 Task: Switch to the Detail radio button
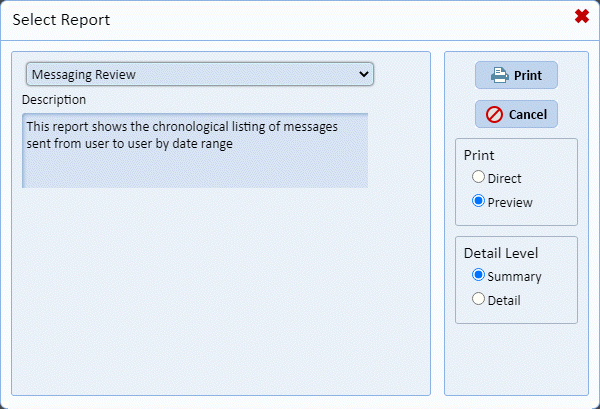click(479, 299)
